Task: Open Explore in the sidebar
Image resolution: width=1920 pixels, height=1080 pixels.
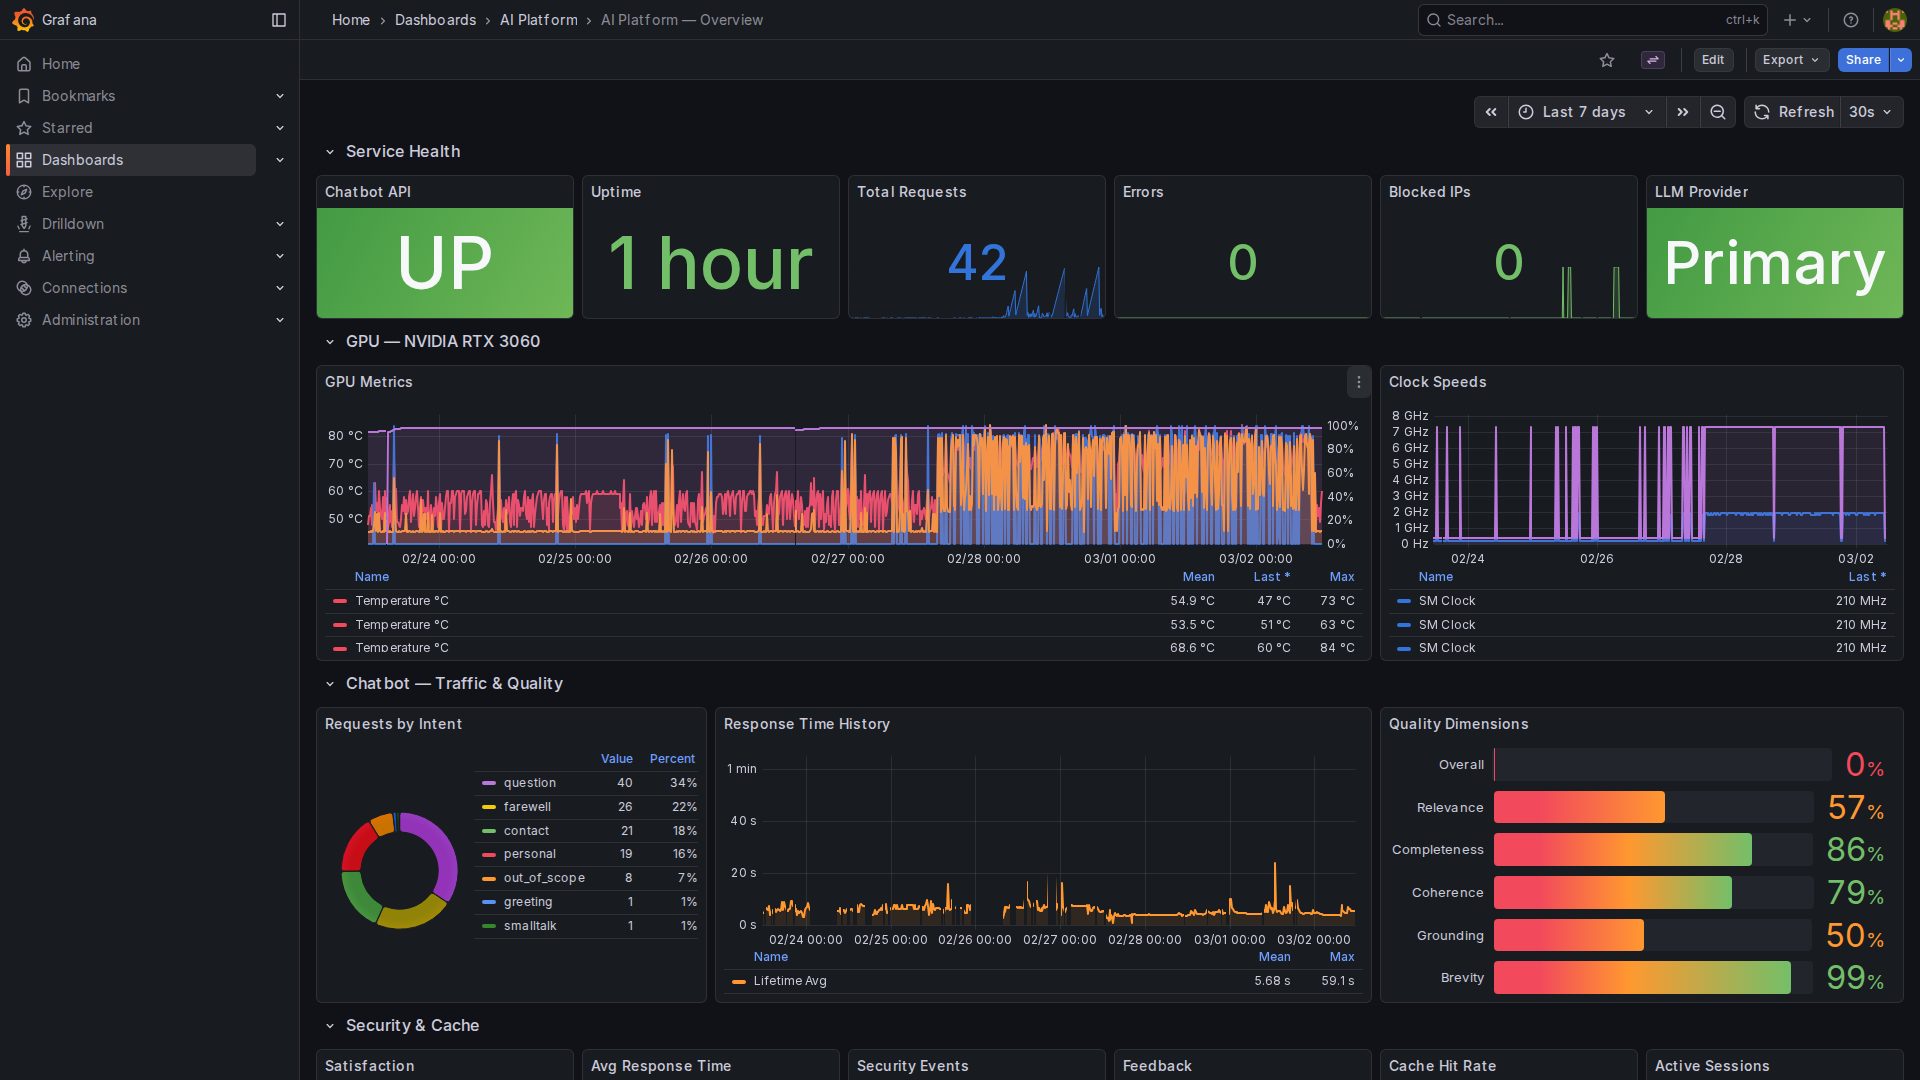Action: coord(67,192)
